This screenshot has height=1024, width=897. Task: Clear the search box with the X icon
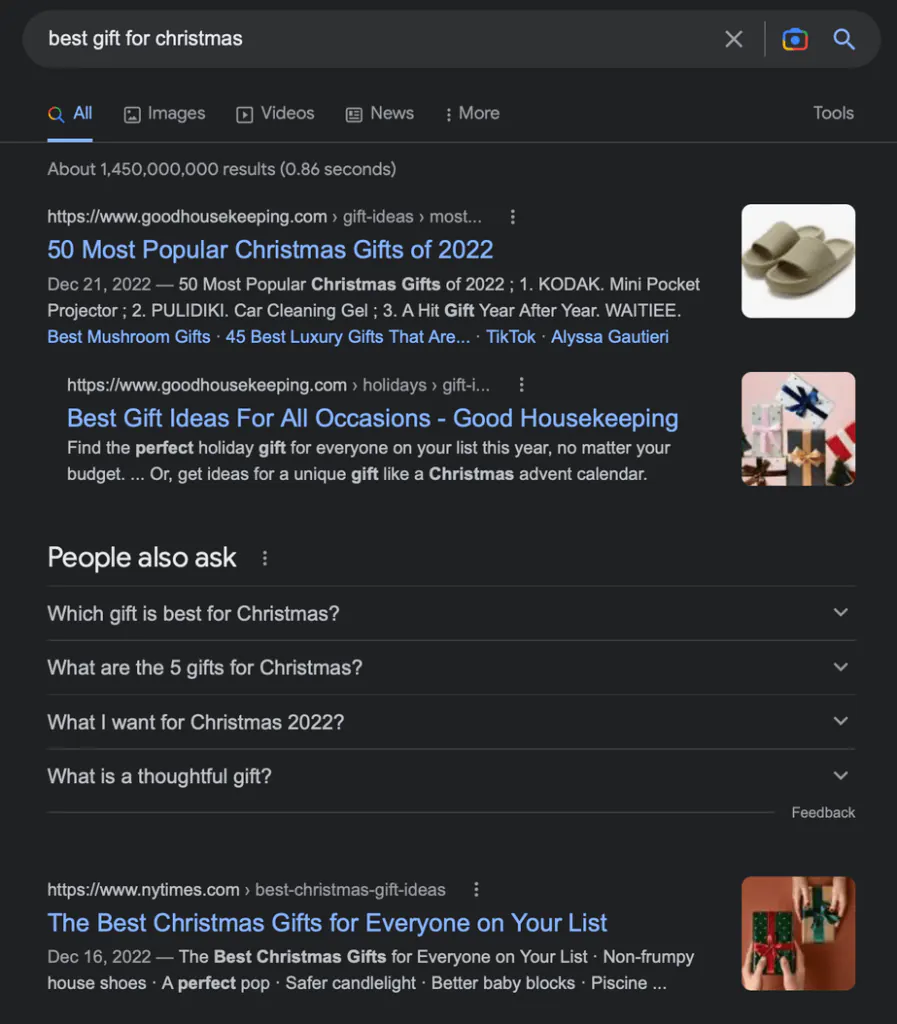pos(734,39)
